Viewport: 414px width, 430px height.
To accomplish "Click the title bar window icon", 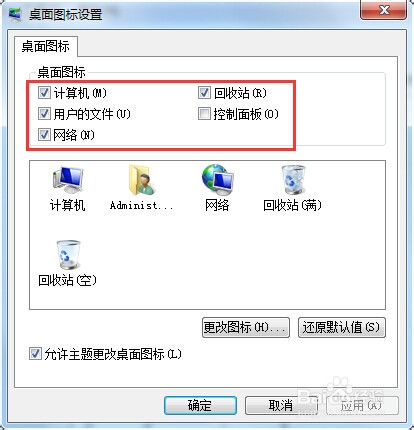I will (x=14, y=15).
